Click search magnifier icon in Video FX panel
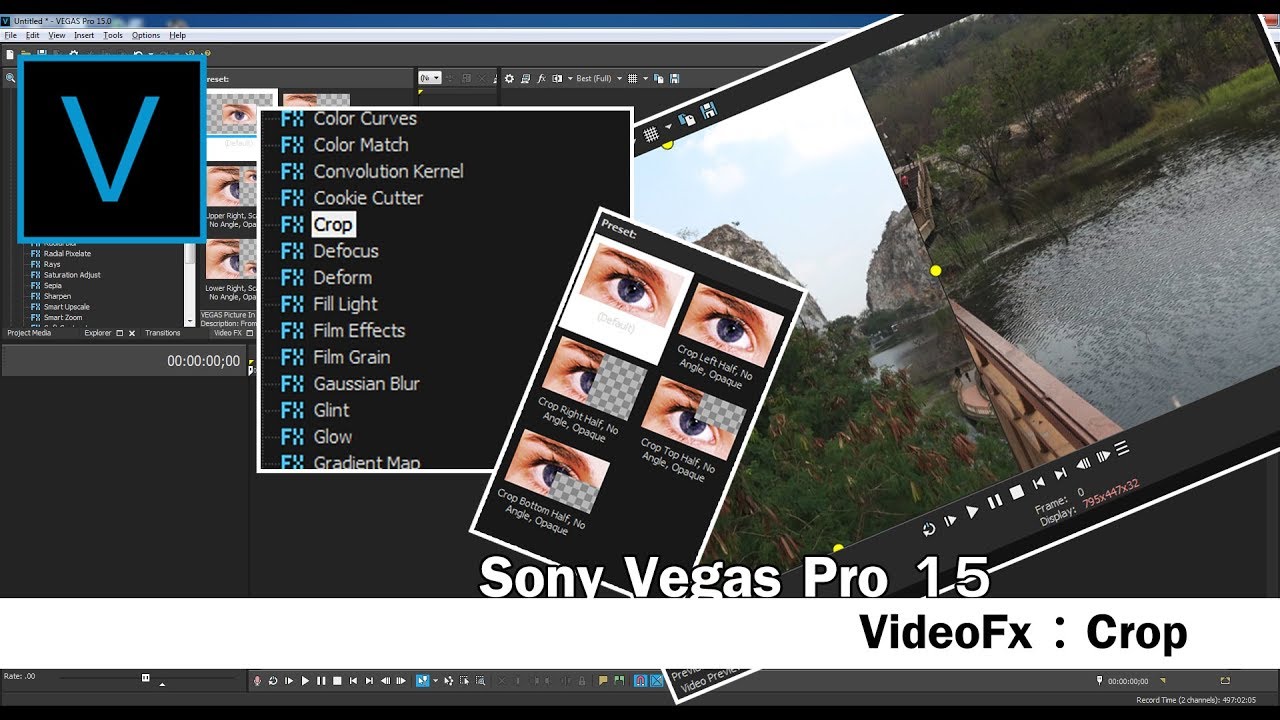 click(x=10, y=78)
